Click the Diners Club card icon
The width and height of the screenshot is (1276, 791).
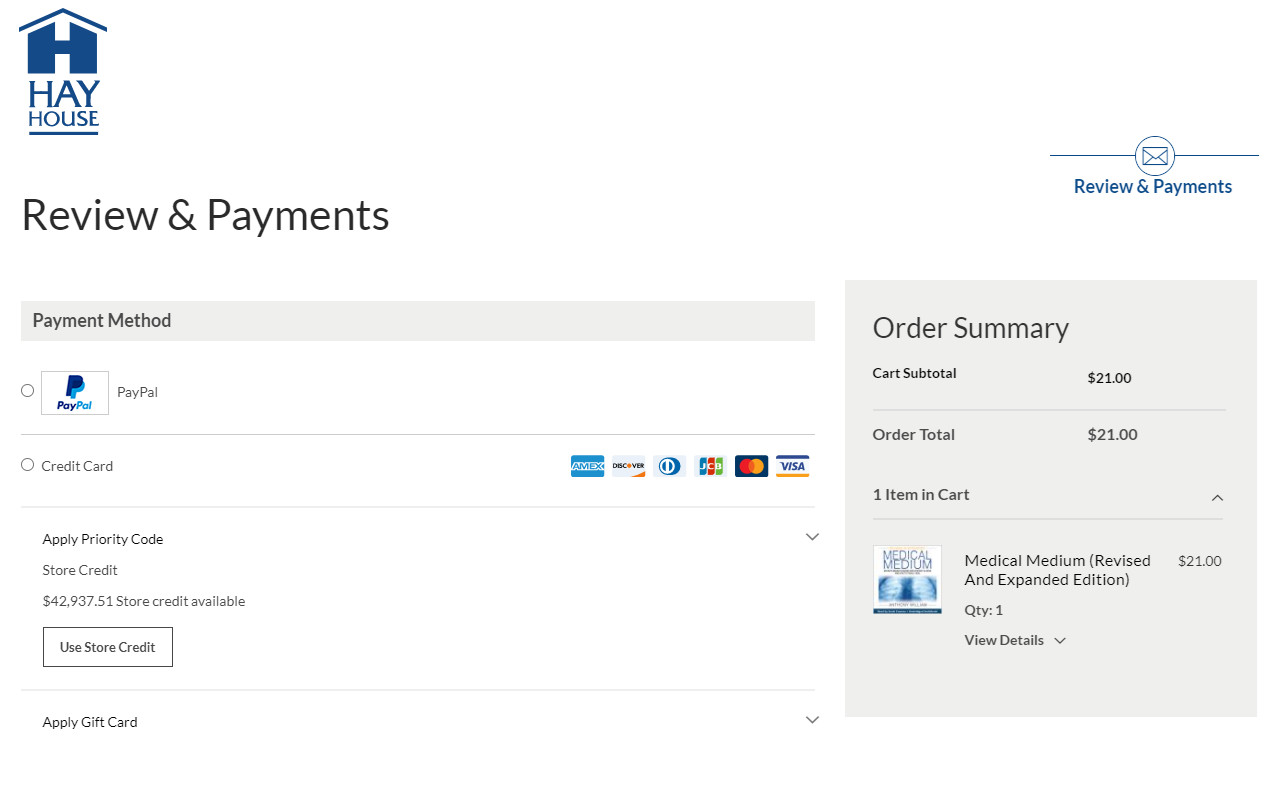click(669, 466)
